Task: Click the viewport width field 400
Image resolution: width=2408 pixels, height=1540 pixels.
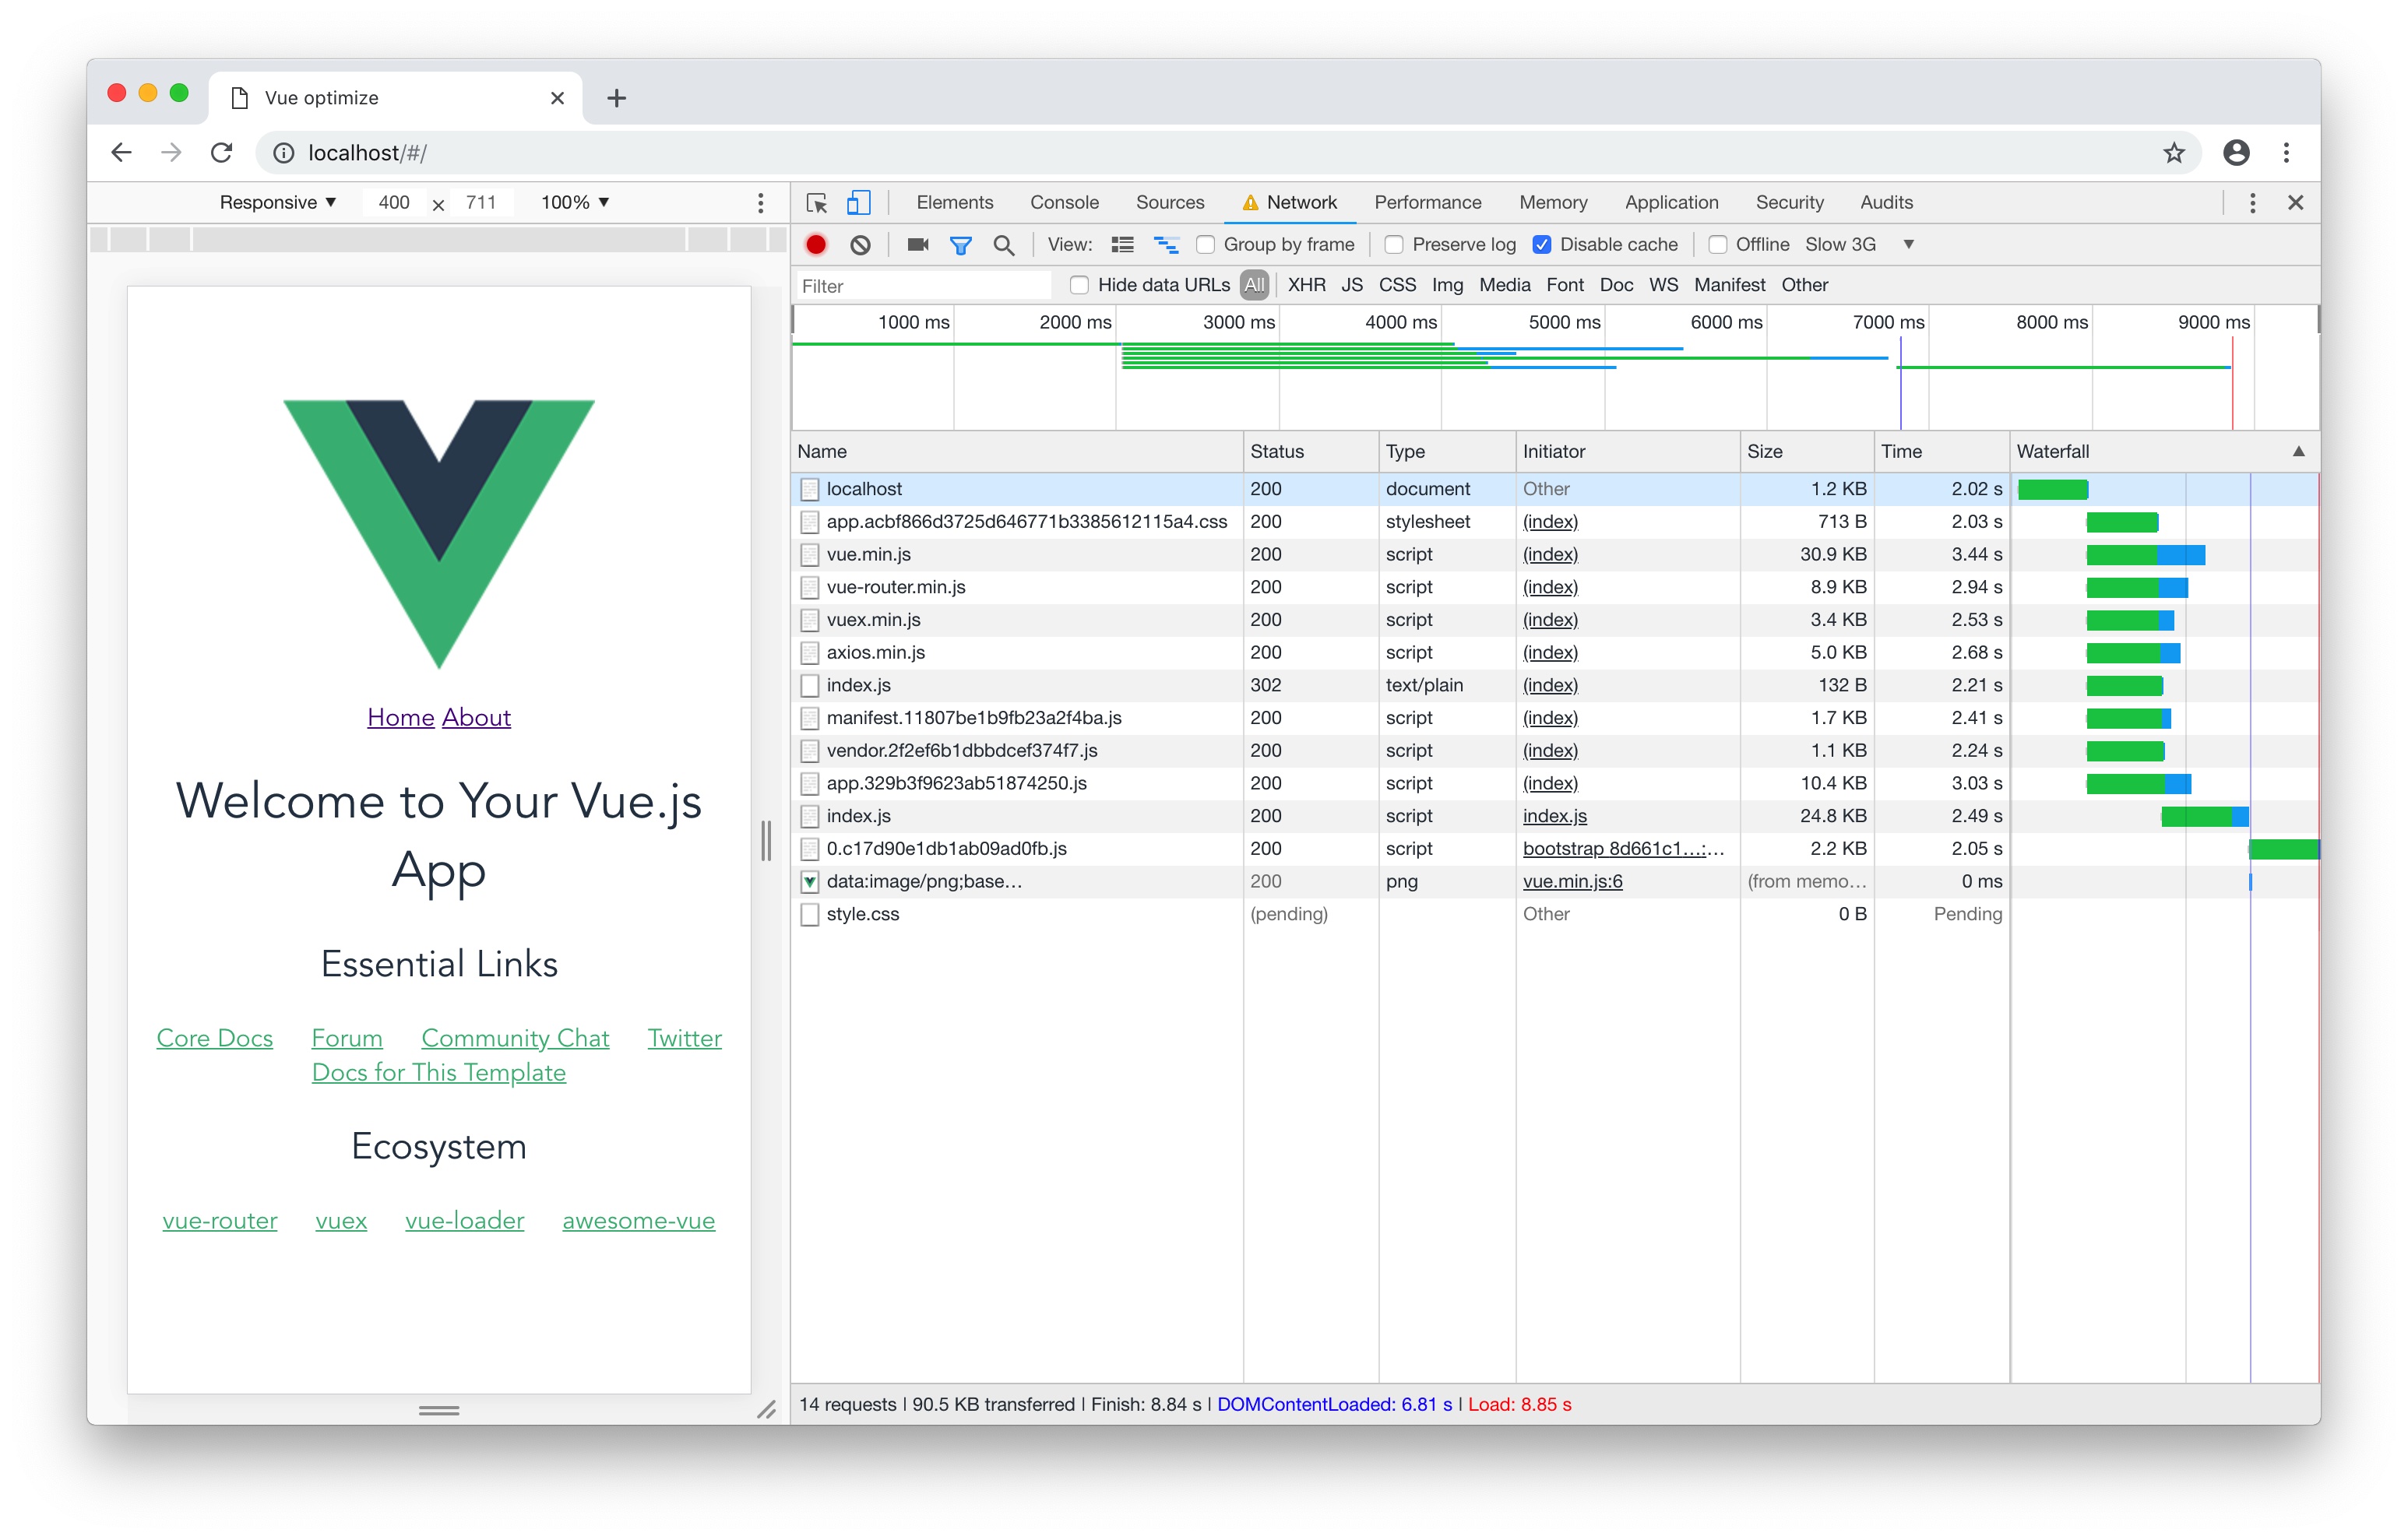Action: pos(394,203)
